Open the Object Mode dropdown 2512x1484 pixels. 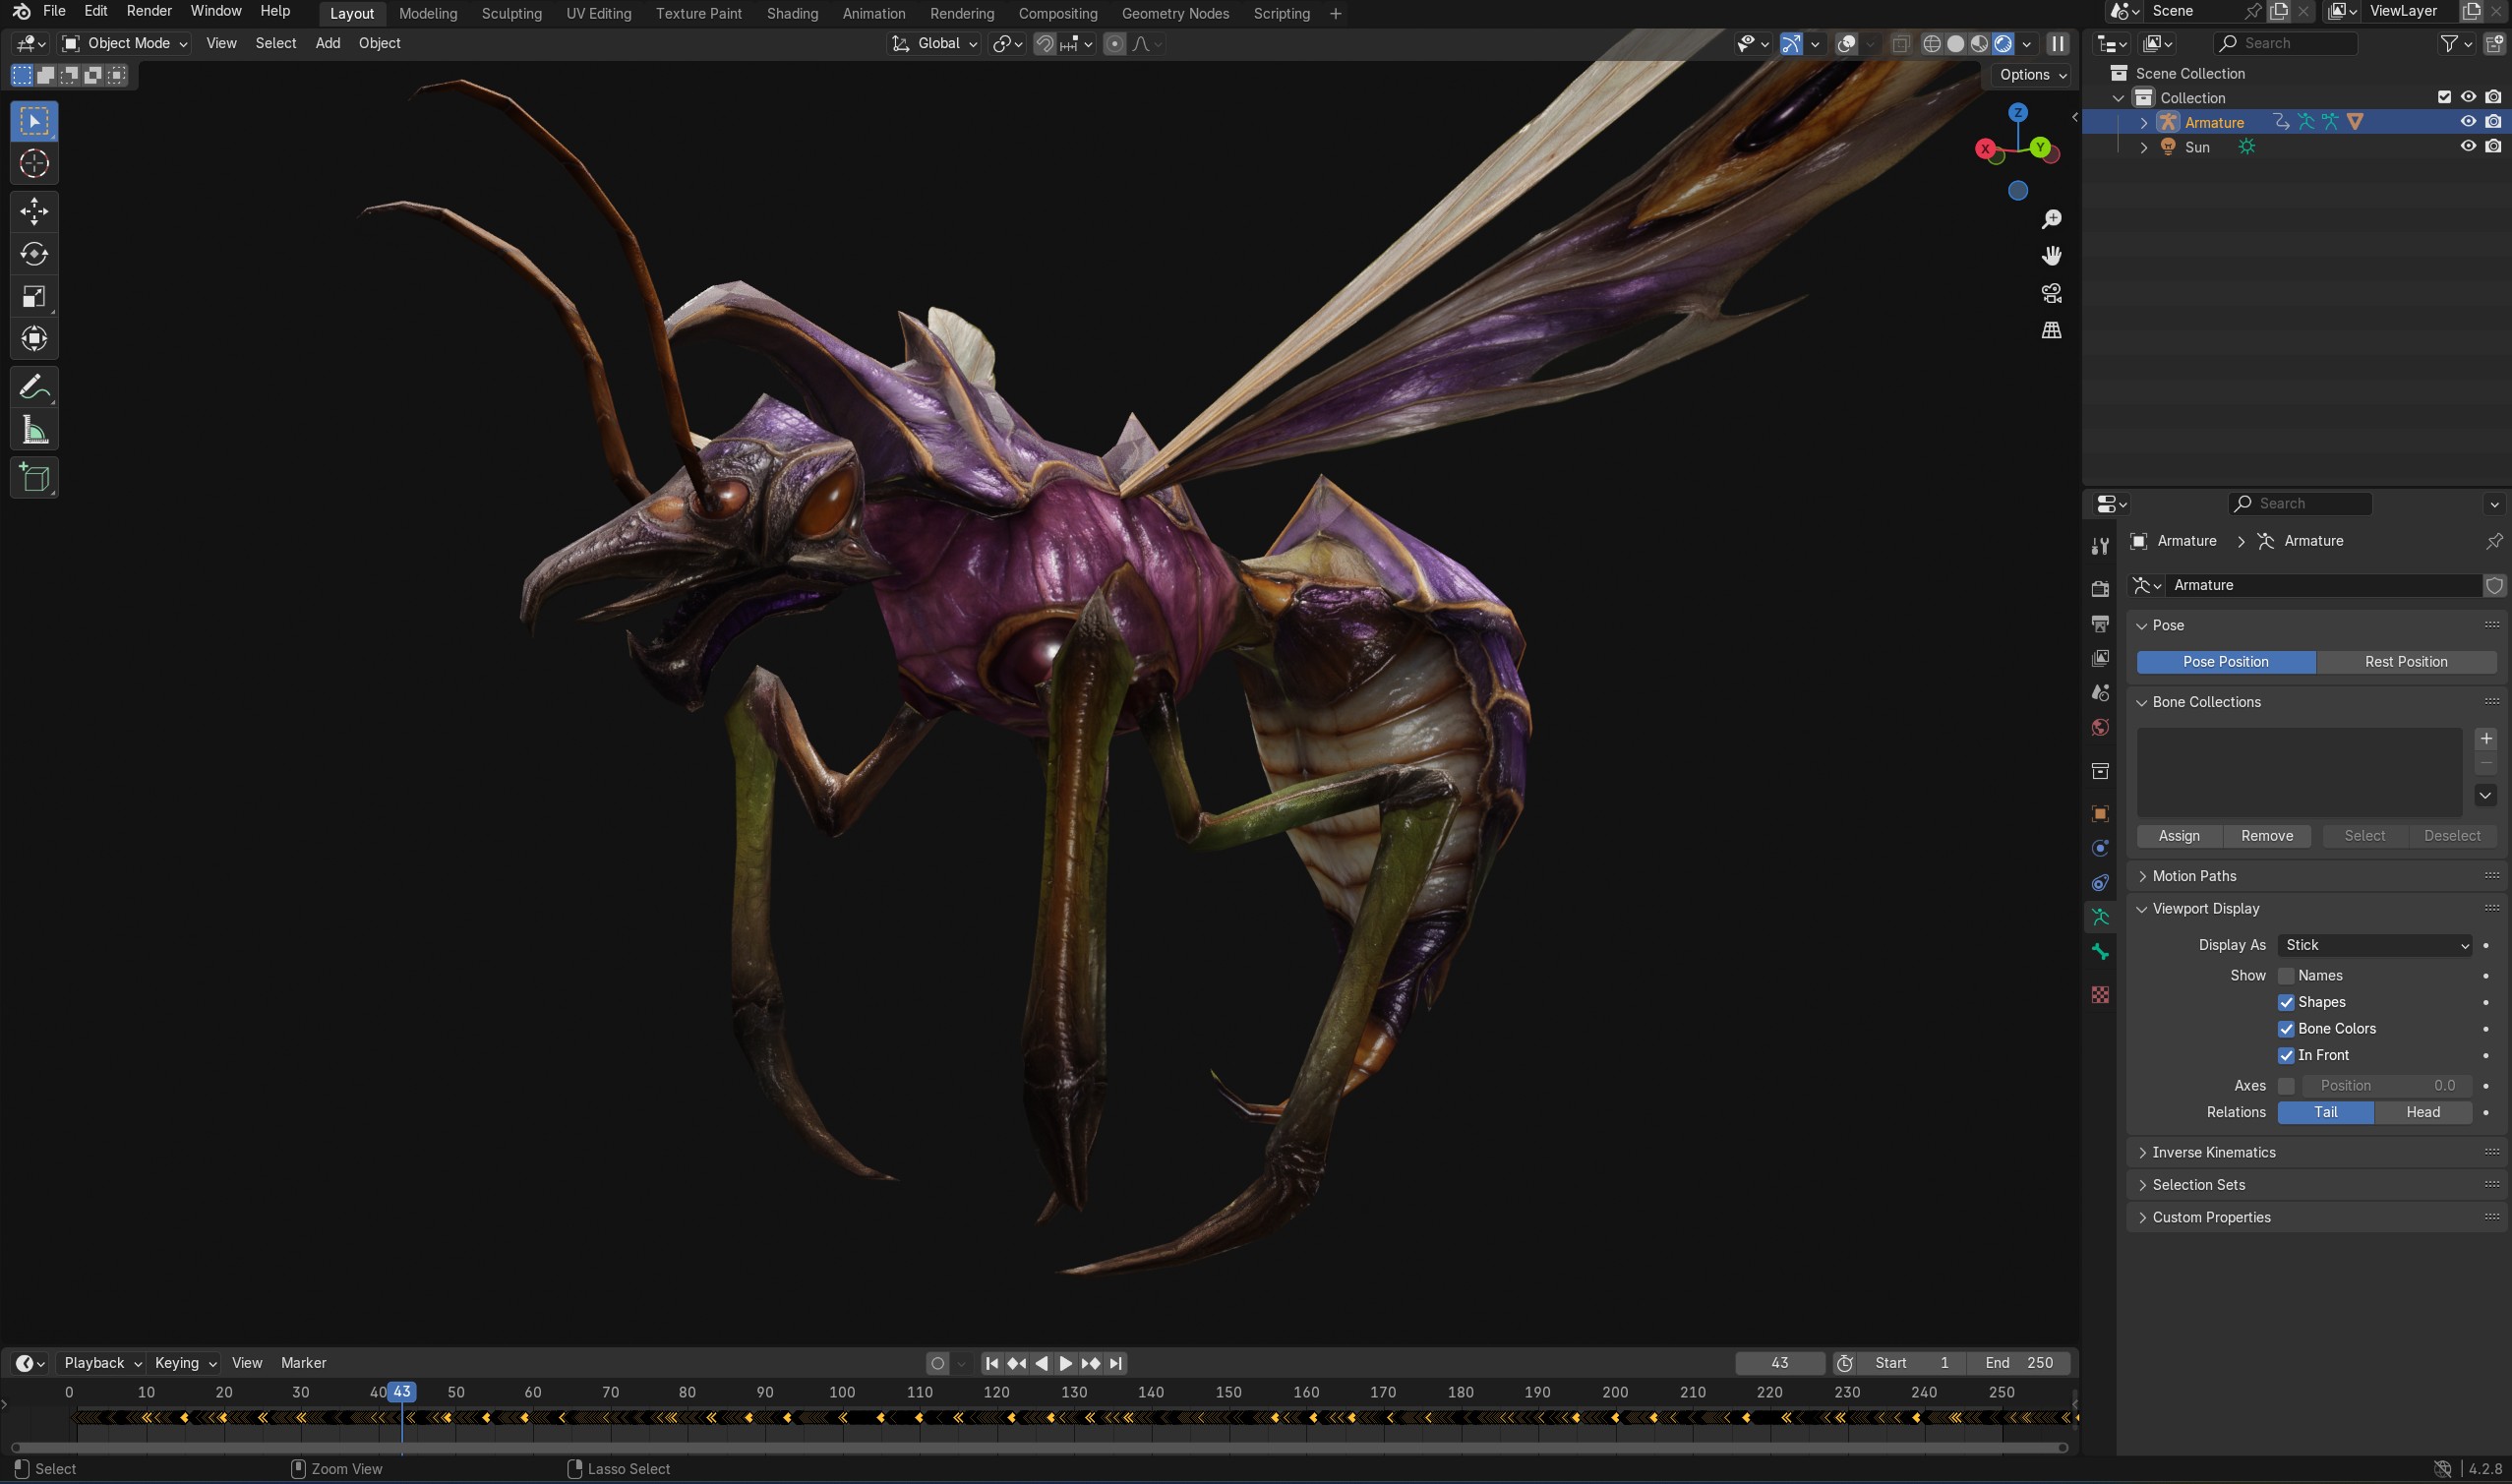pos(124,43)
